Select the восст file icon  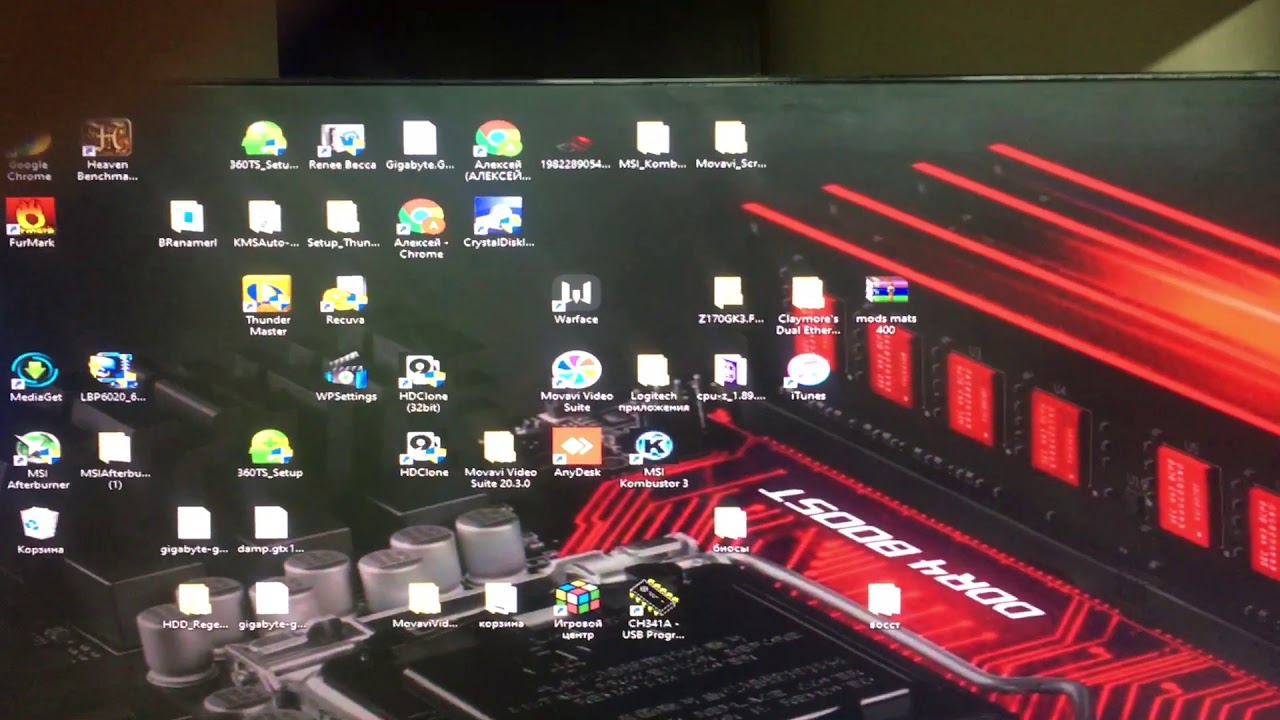pos(884,607)
